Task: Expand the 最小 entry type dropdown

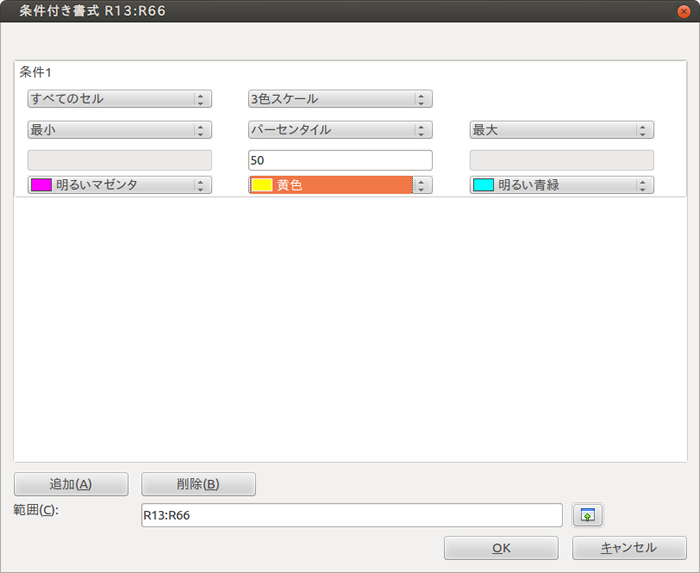Action: pyautogui.click(x=120, y=130)
